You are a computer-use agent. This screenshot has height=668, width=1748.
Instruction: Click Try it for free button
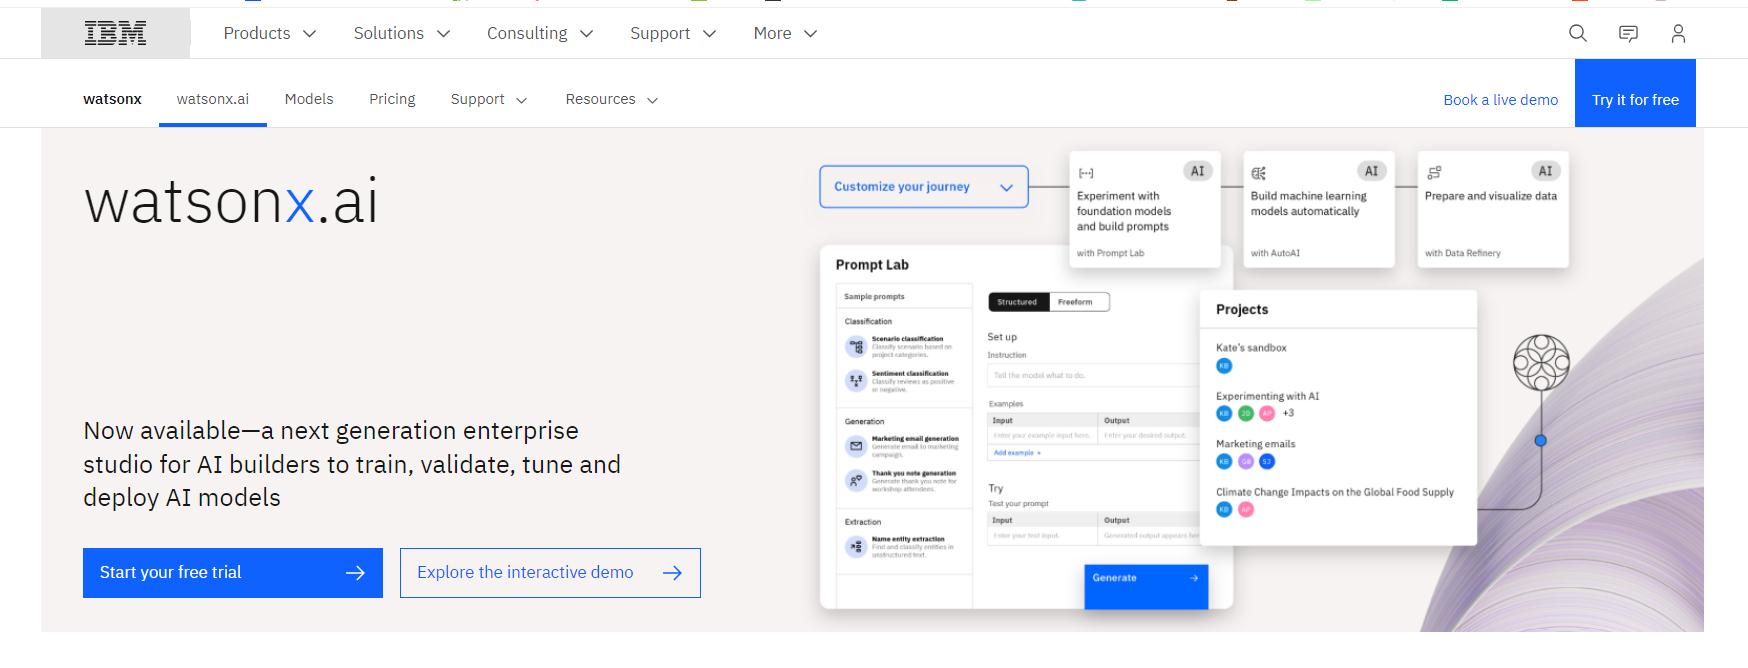pos(1635,93)
